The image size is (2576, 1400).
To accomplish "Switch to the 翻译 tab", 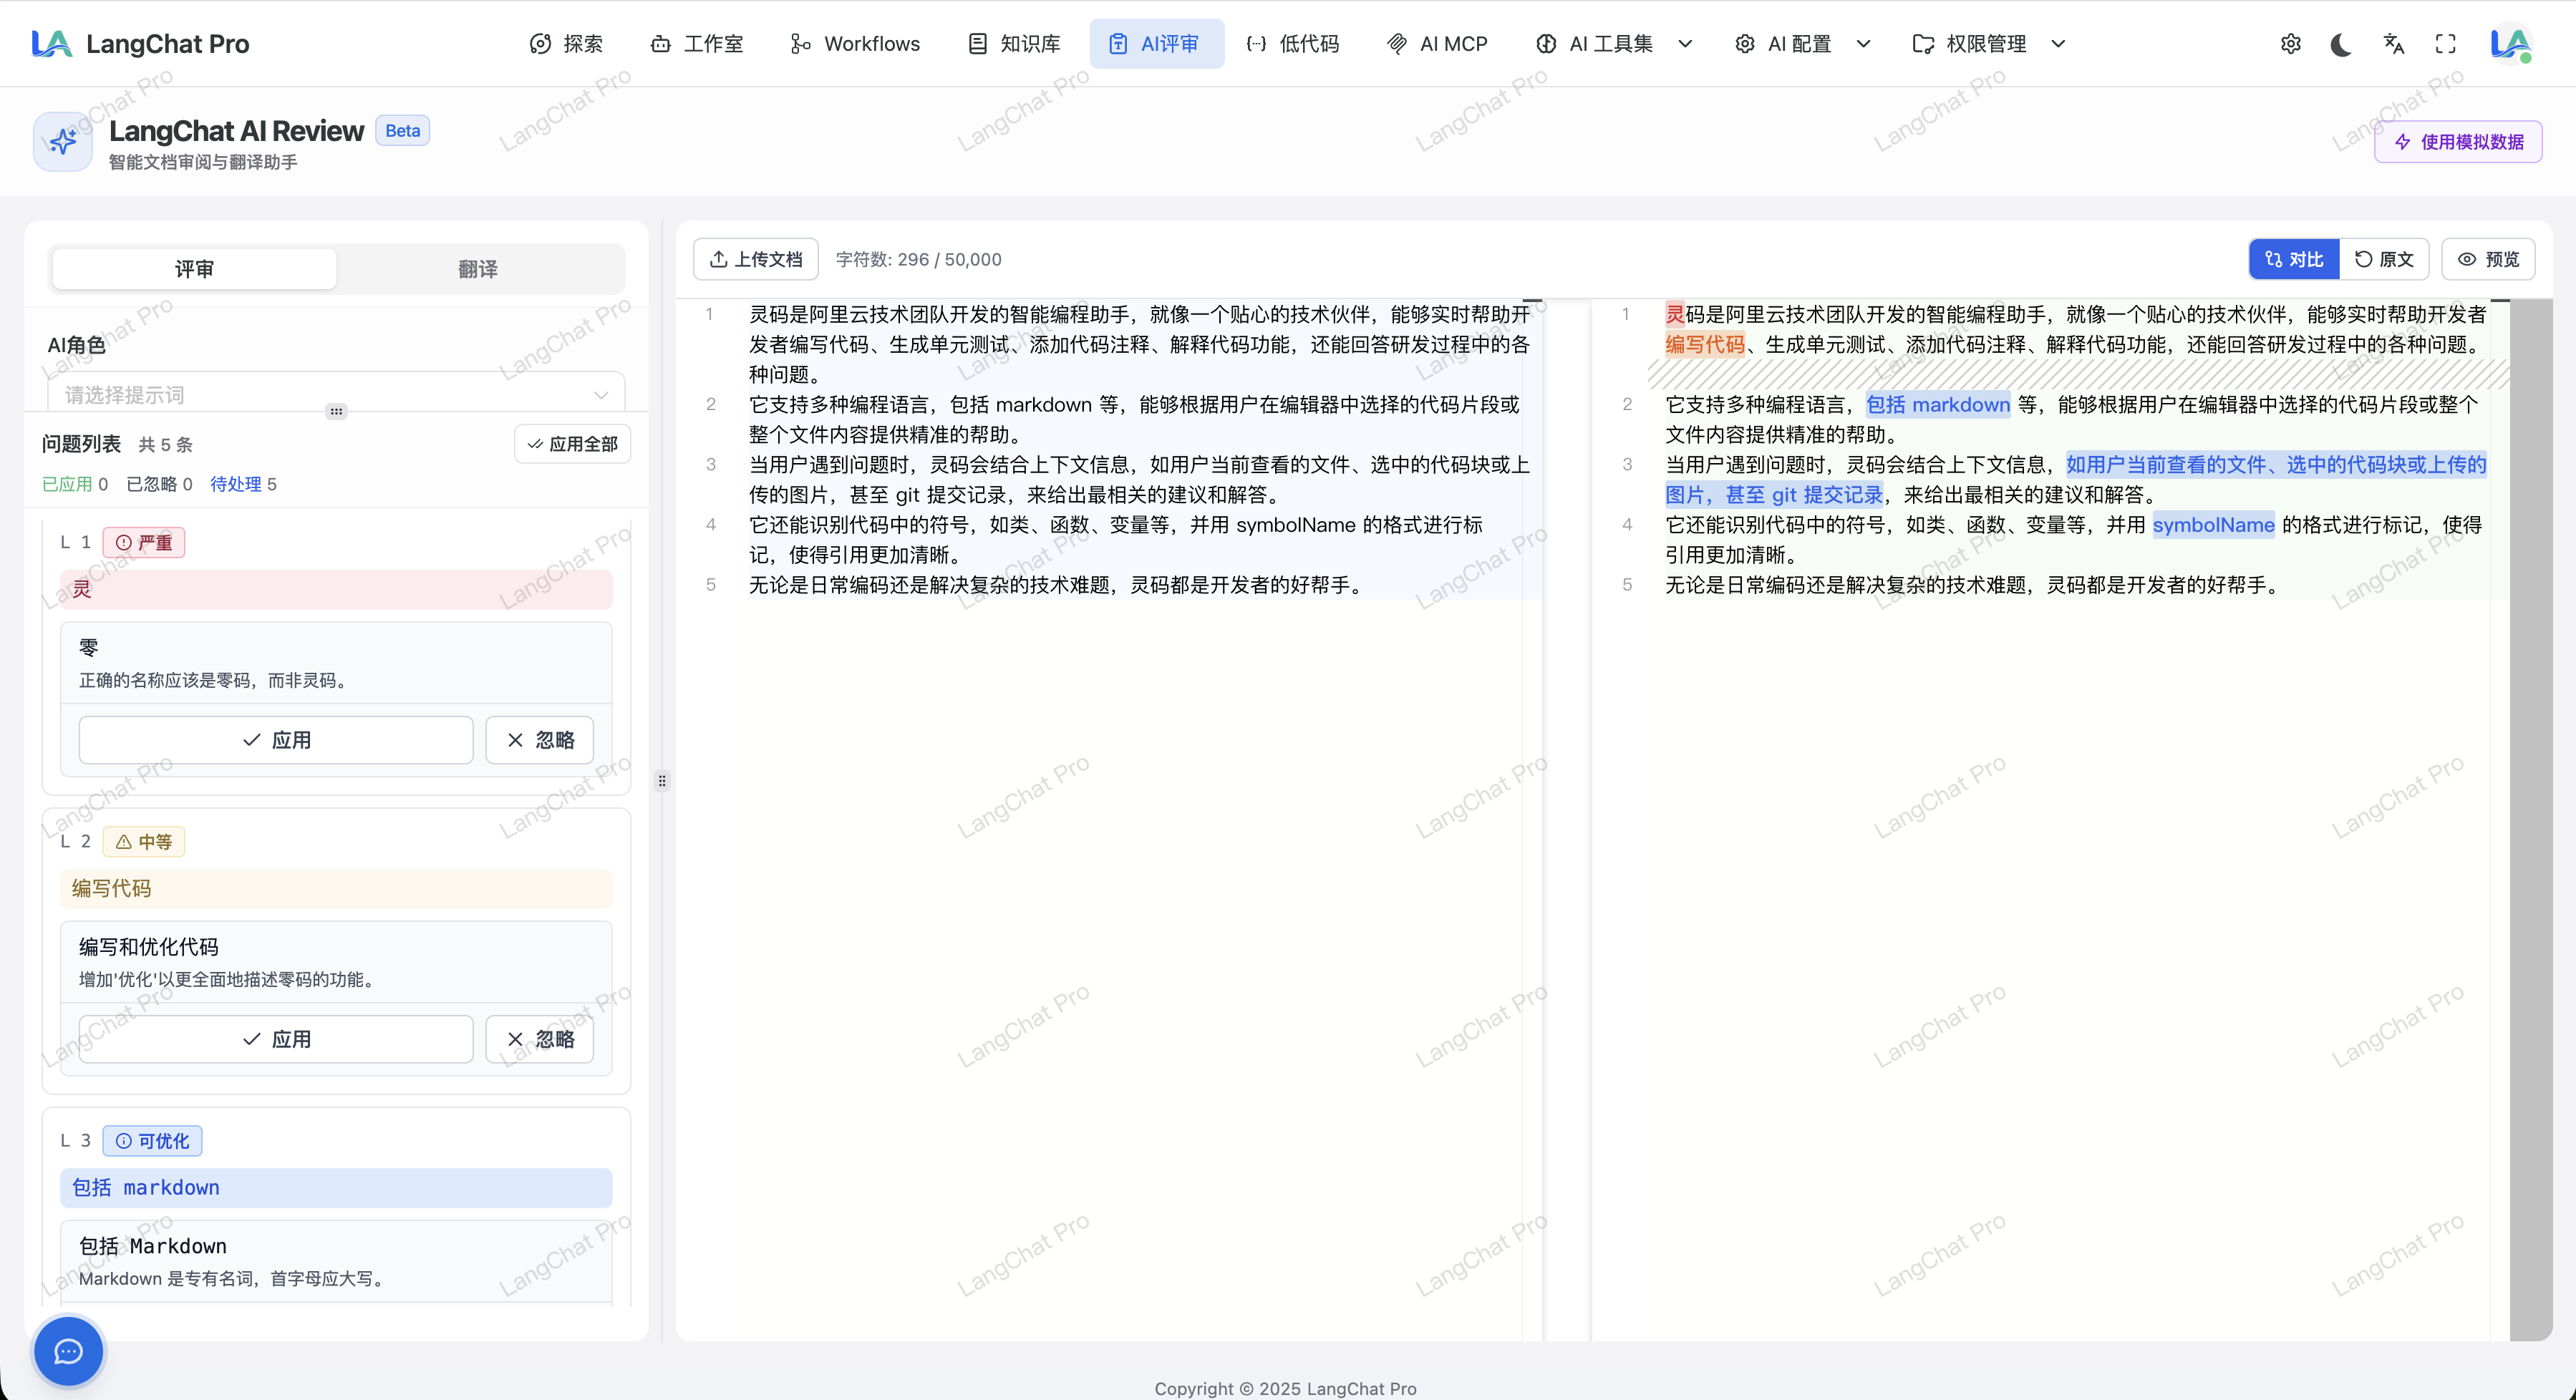I will pyautogui.click(x=478, y=269).
